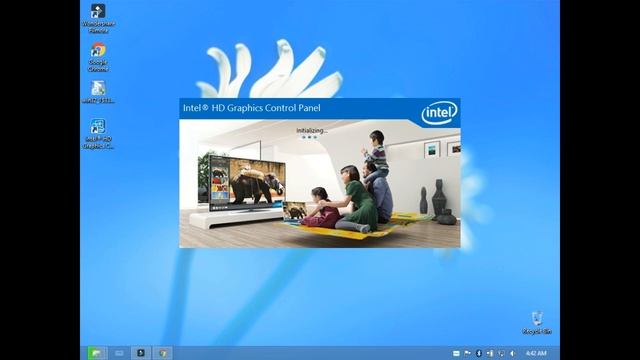Viewport: 640px width, 360px height.
Task: Click the Intel HD Graphics Control Panel title
Action: 251,108
